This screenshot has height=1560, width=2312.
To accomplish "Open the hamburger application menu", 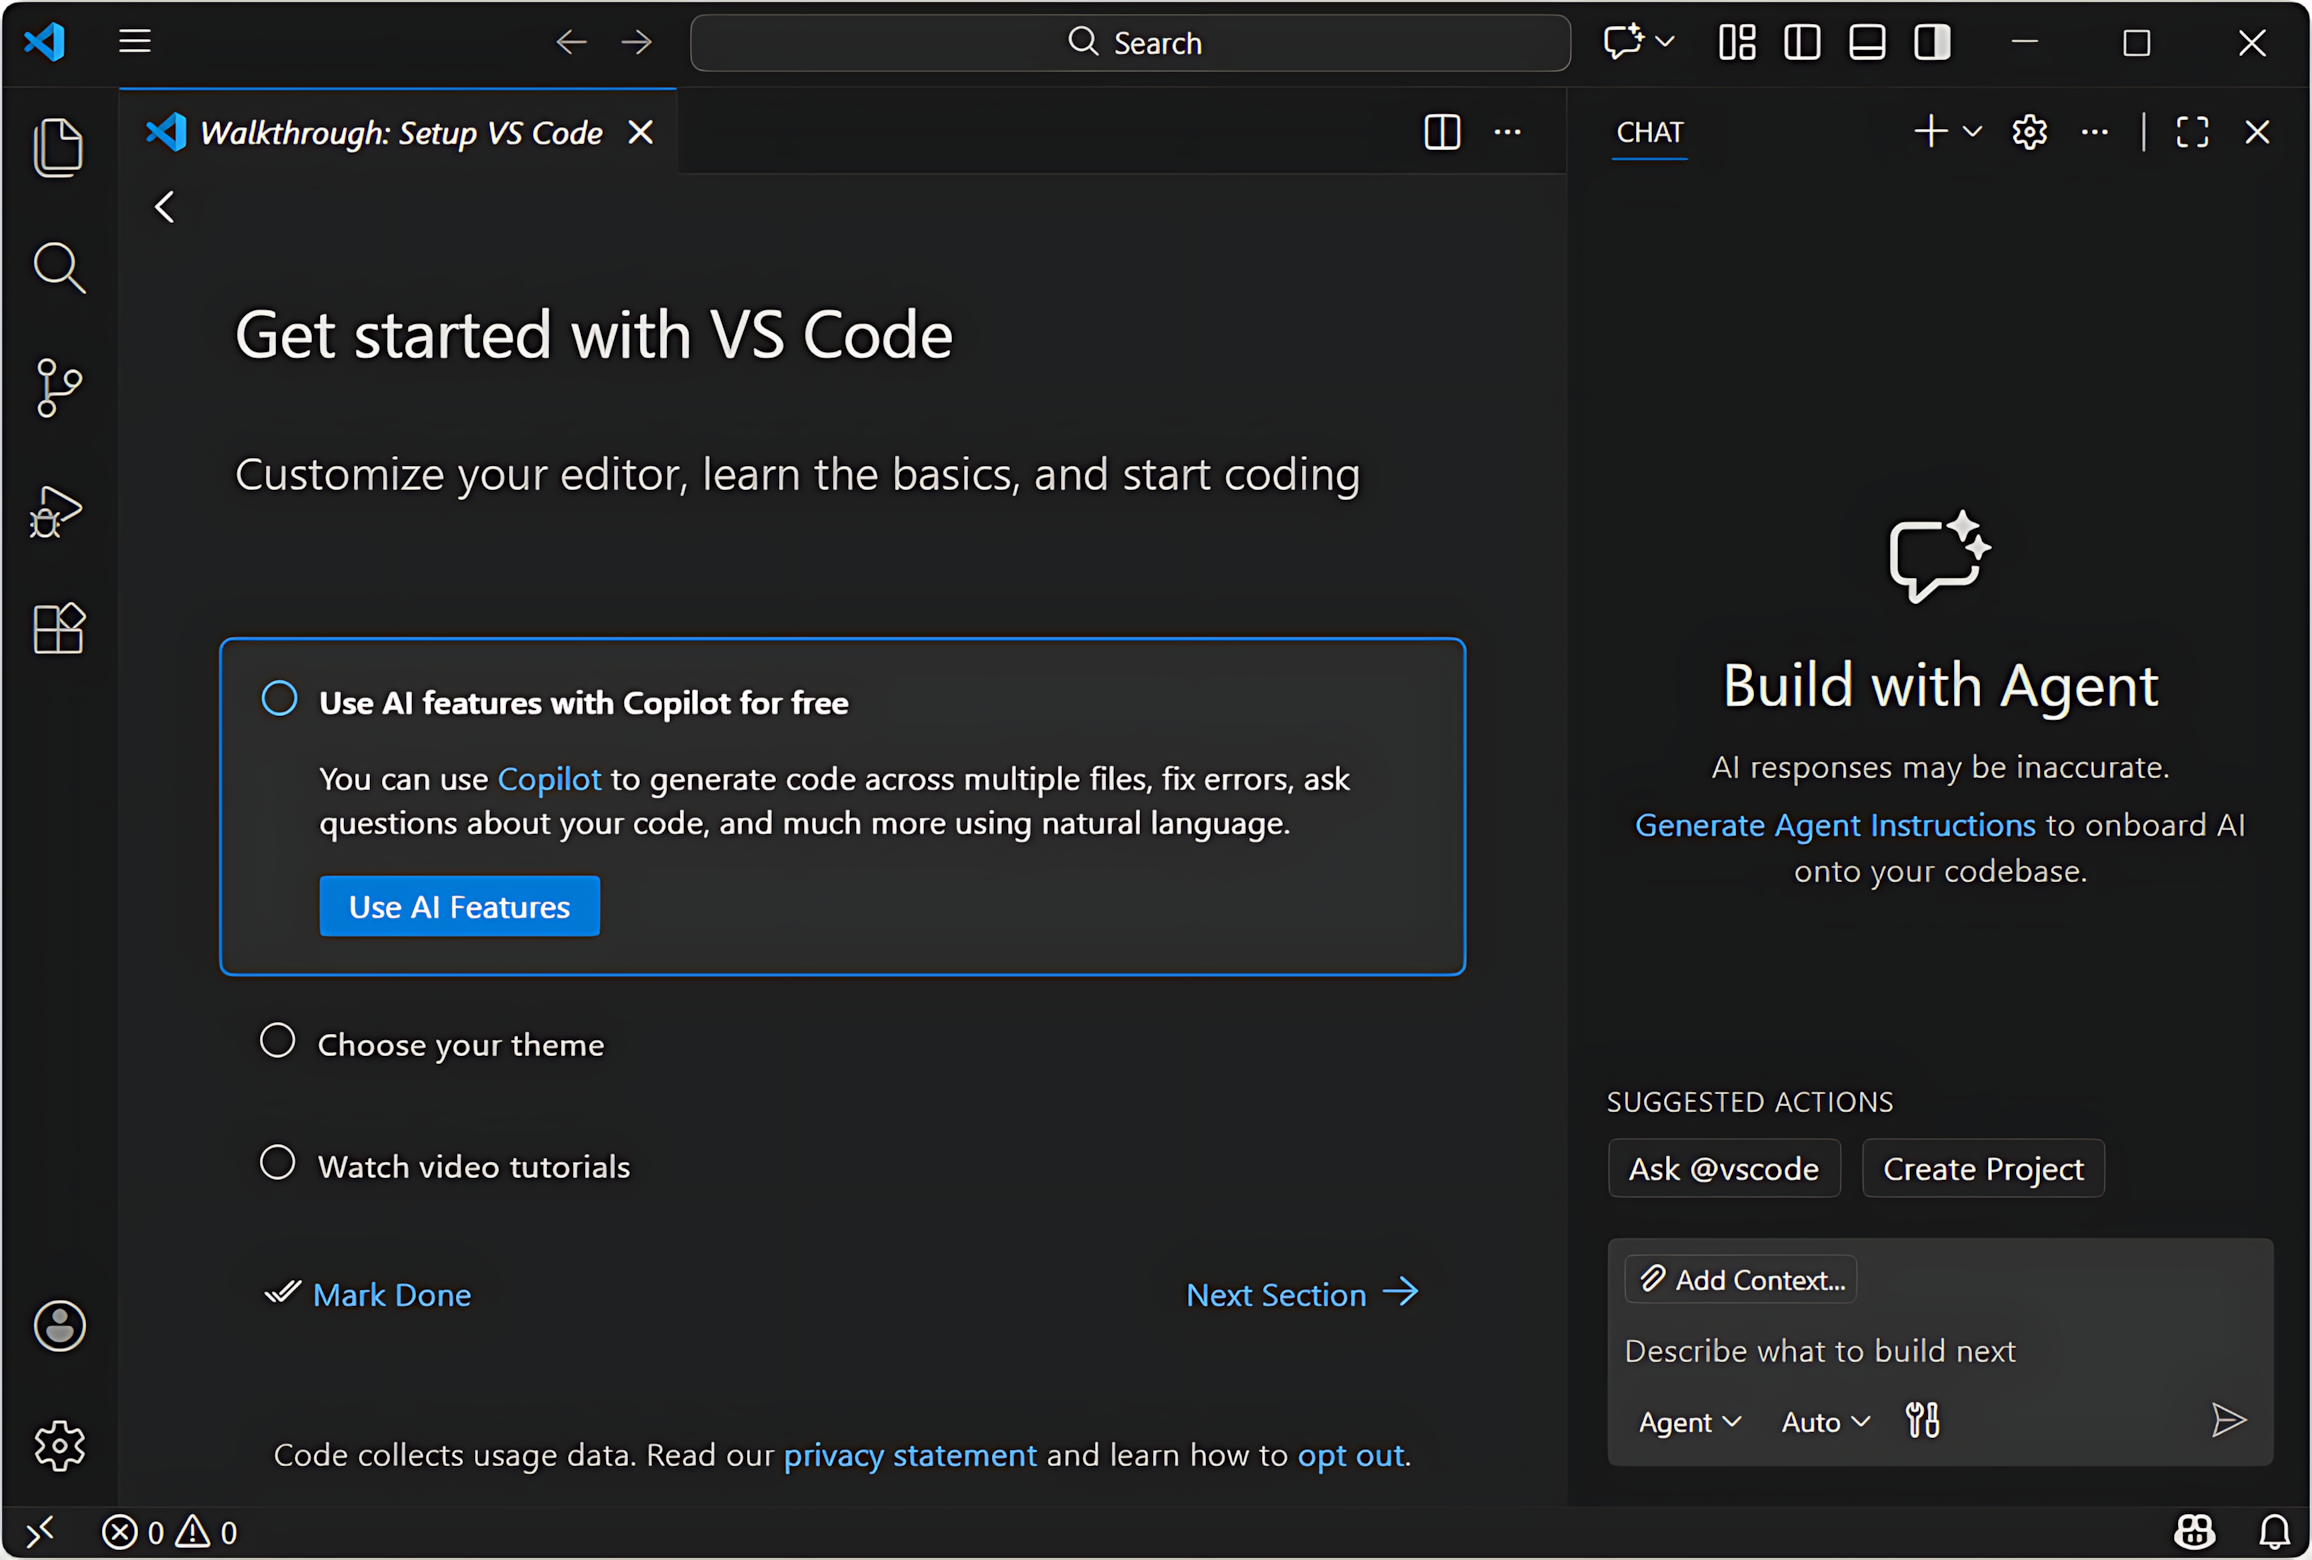I will click(135, 42).
